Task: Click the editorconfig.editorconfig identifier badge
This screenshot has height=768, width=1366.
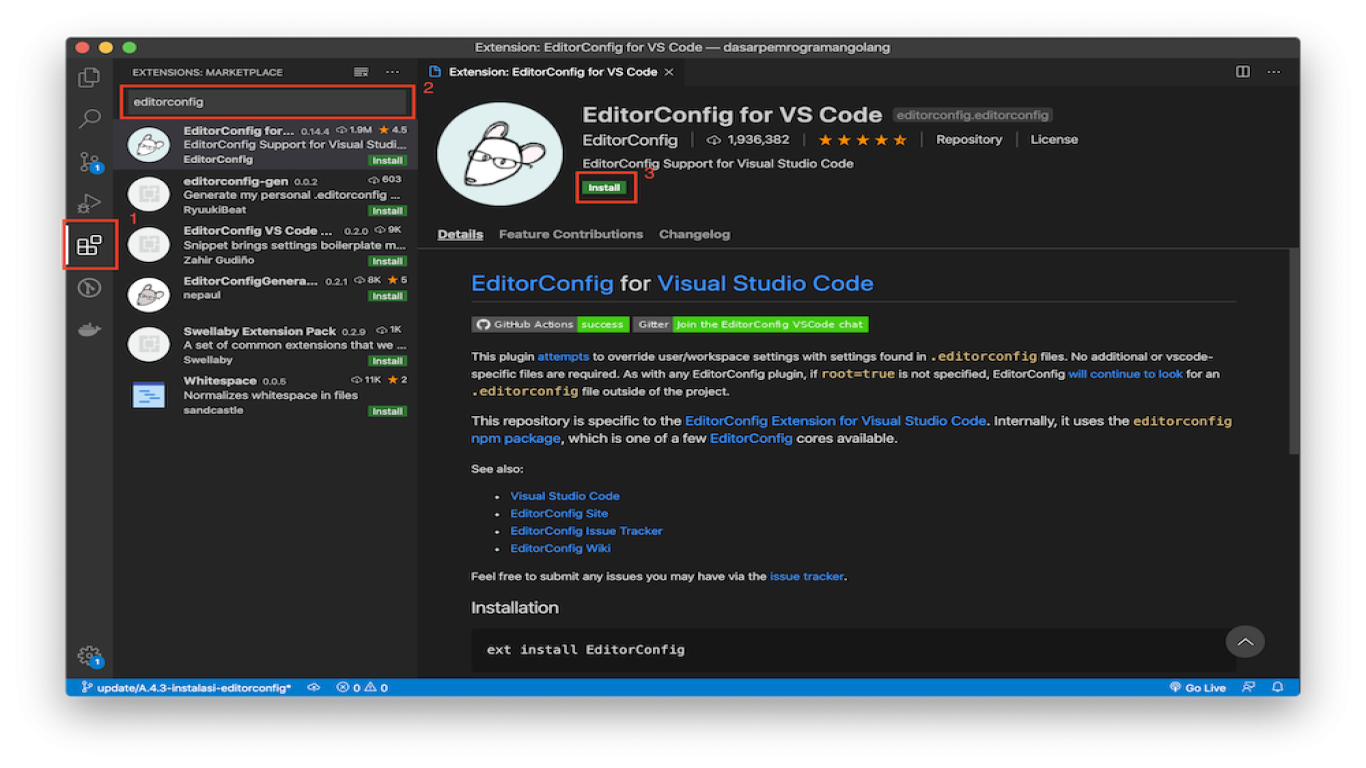Action: (972, 115)
